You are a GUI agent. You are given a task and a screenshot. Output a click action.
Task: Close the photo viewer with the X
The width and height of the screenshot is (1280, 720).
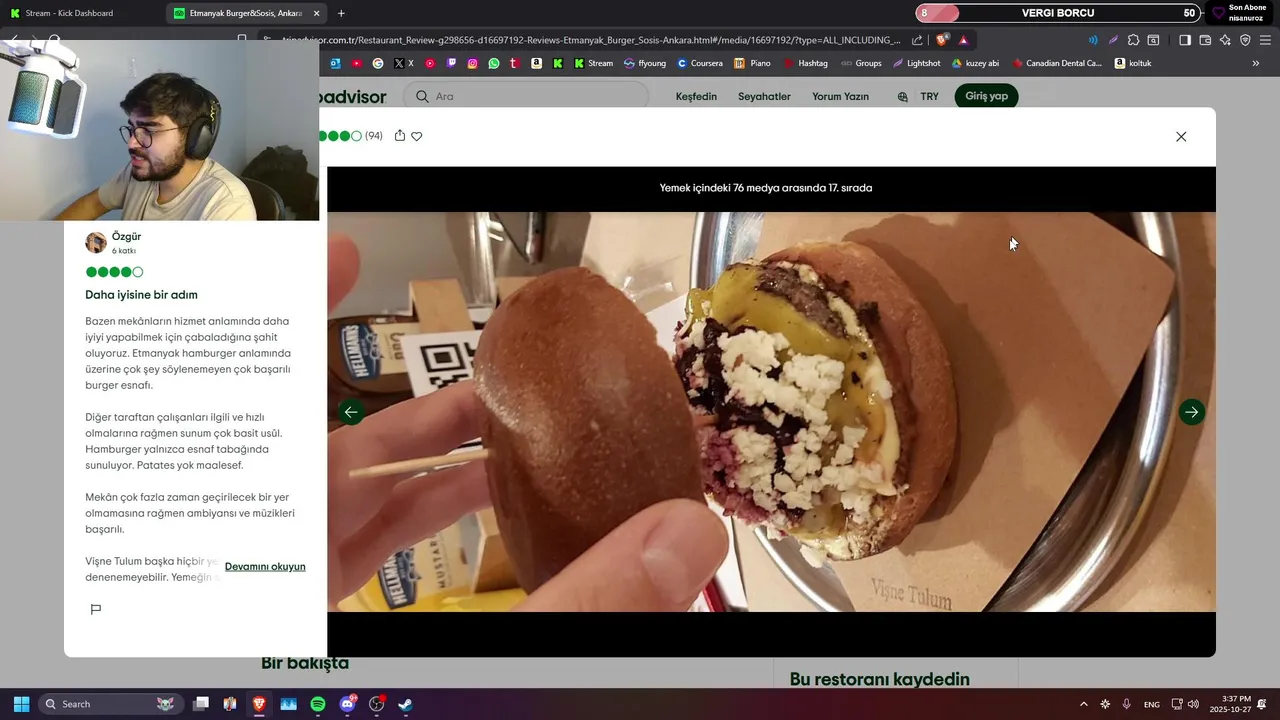tap(1181, 137)
